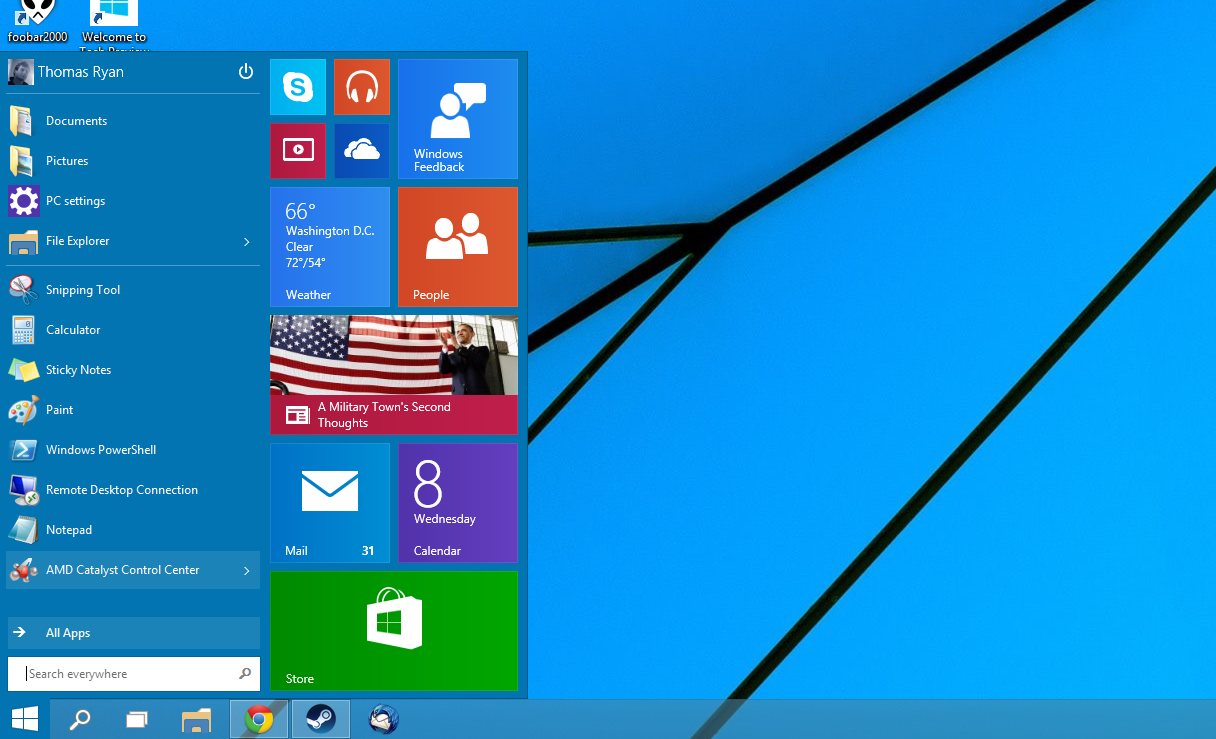Open the Military Town news tile
Image resolution: width=1216 pixels, height=739 pixels.
[394, 375]
